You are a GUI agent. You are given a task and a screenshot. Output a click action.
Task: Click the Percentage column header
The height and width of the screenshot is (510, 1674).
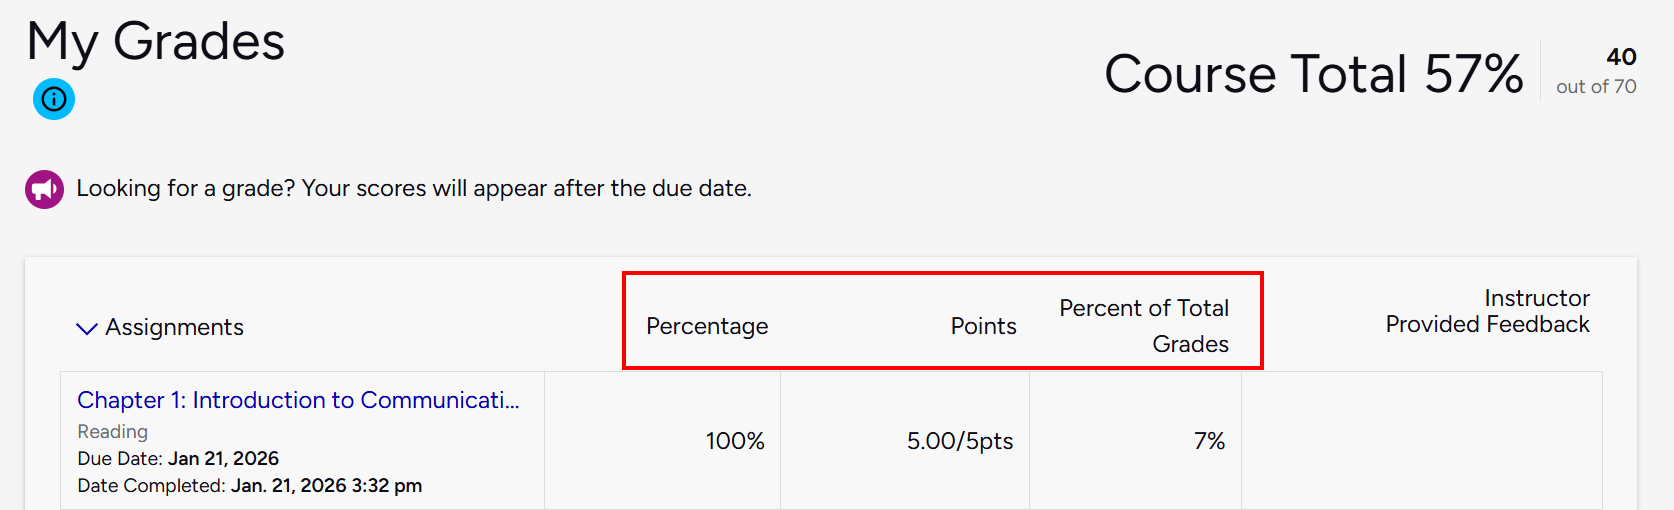click(707, 326)
